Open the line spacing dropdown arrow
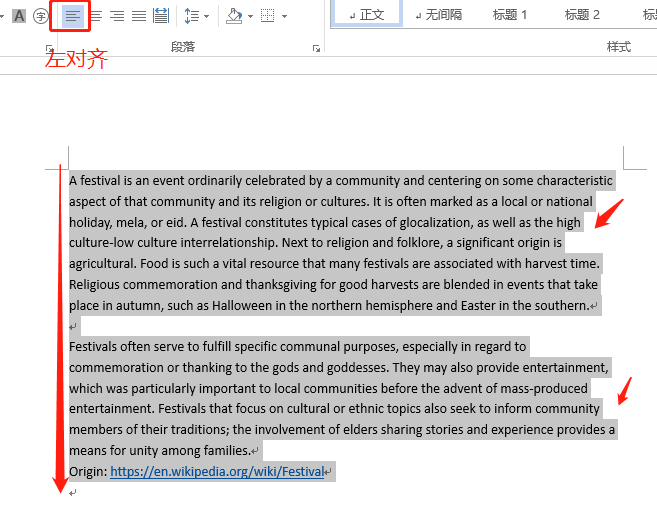This screenshot has width=657, height=514. pyautogui.click(x=207, y=17)
